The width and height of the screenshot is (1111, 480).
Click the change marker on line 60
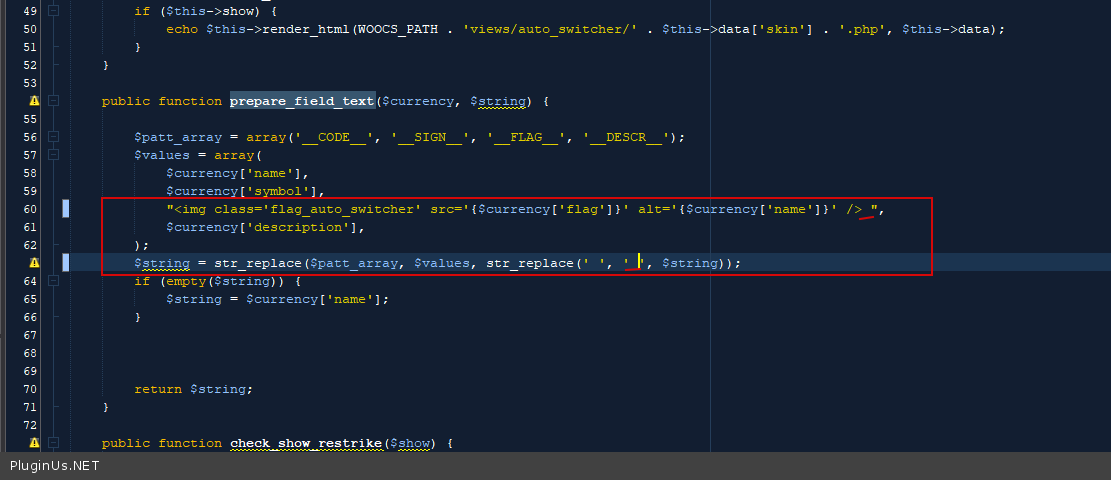point(66,209)
